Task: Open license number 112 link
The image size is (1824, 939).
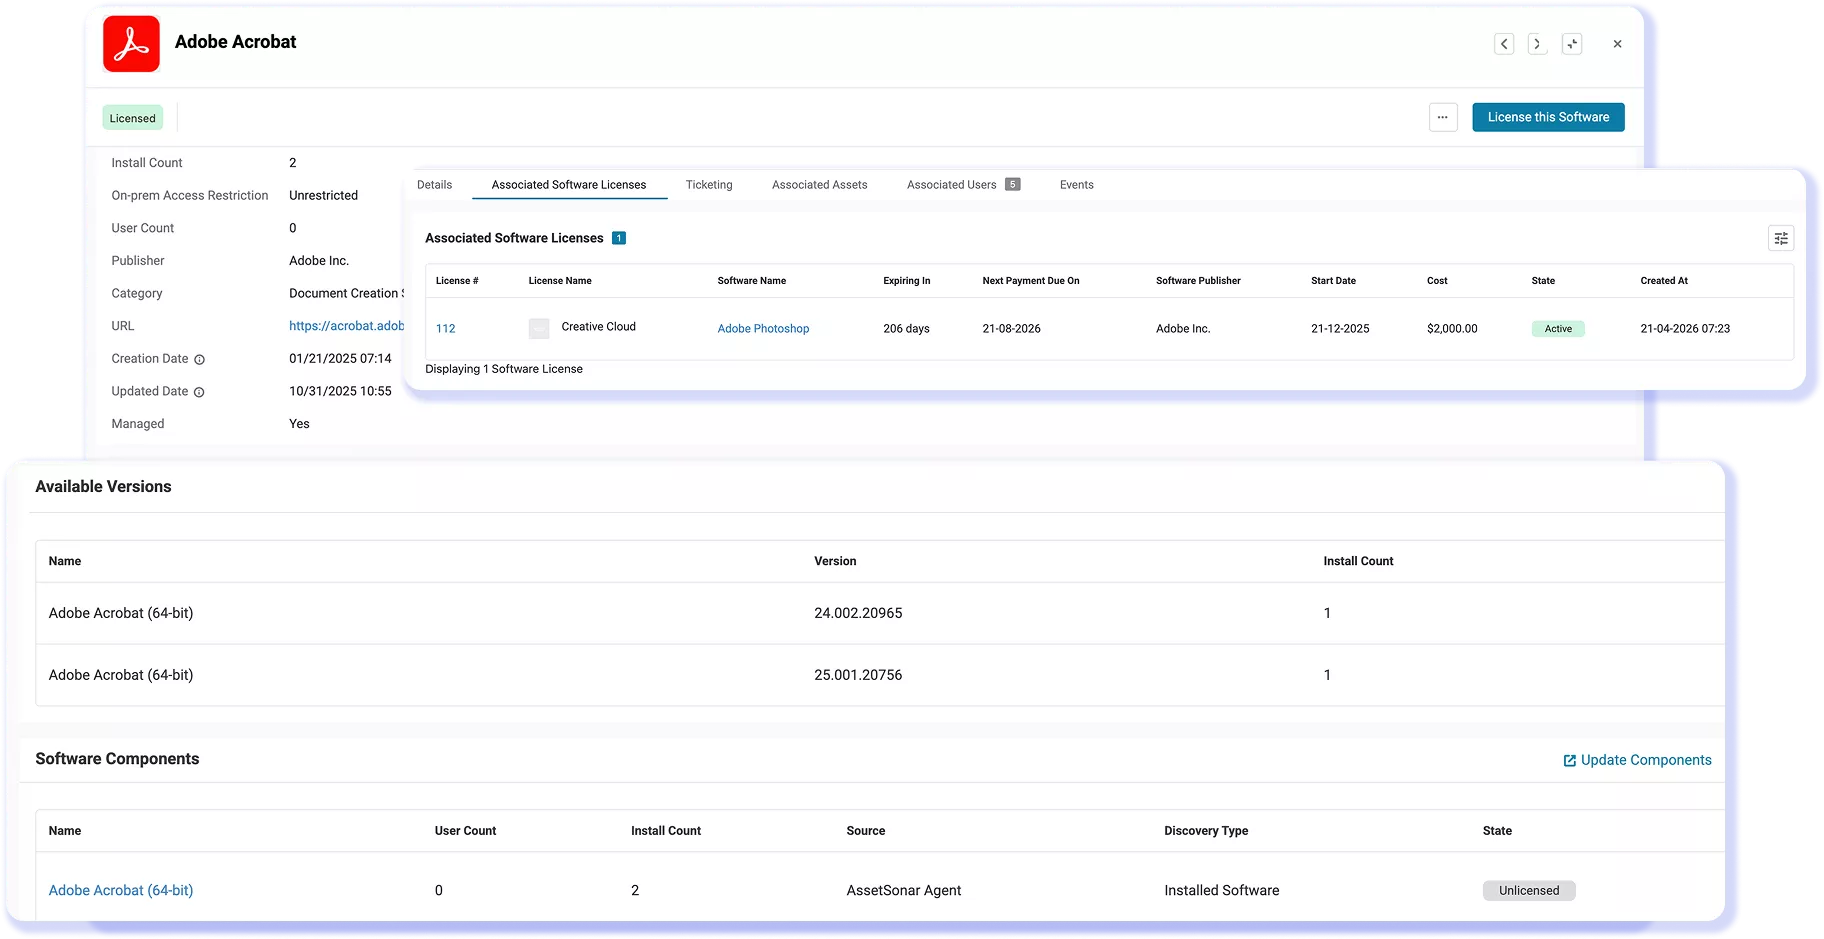Action: pyautogui.click(x=446, y=329)
